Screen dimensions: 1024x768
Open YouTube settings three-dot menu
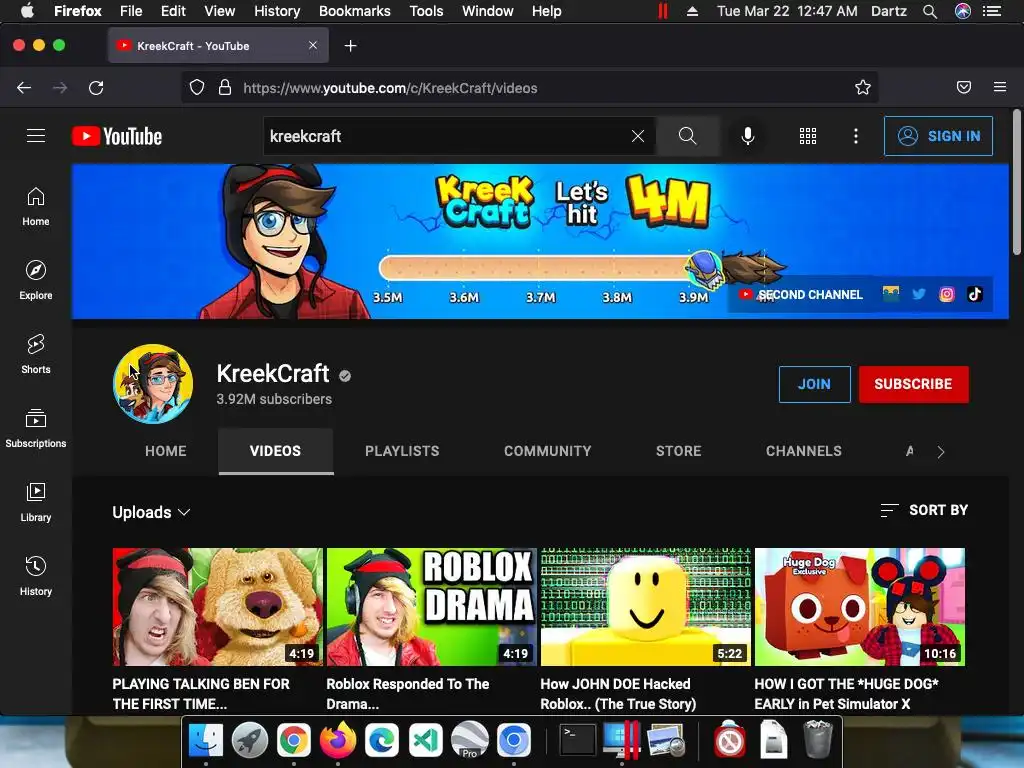[x=856, y=136]
